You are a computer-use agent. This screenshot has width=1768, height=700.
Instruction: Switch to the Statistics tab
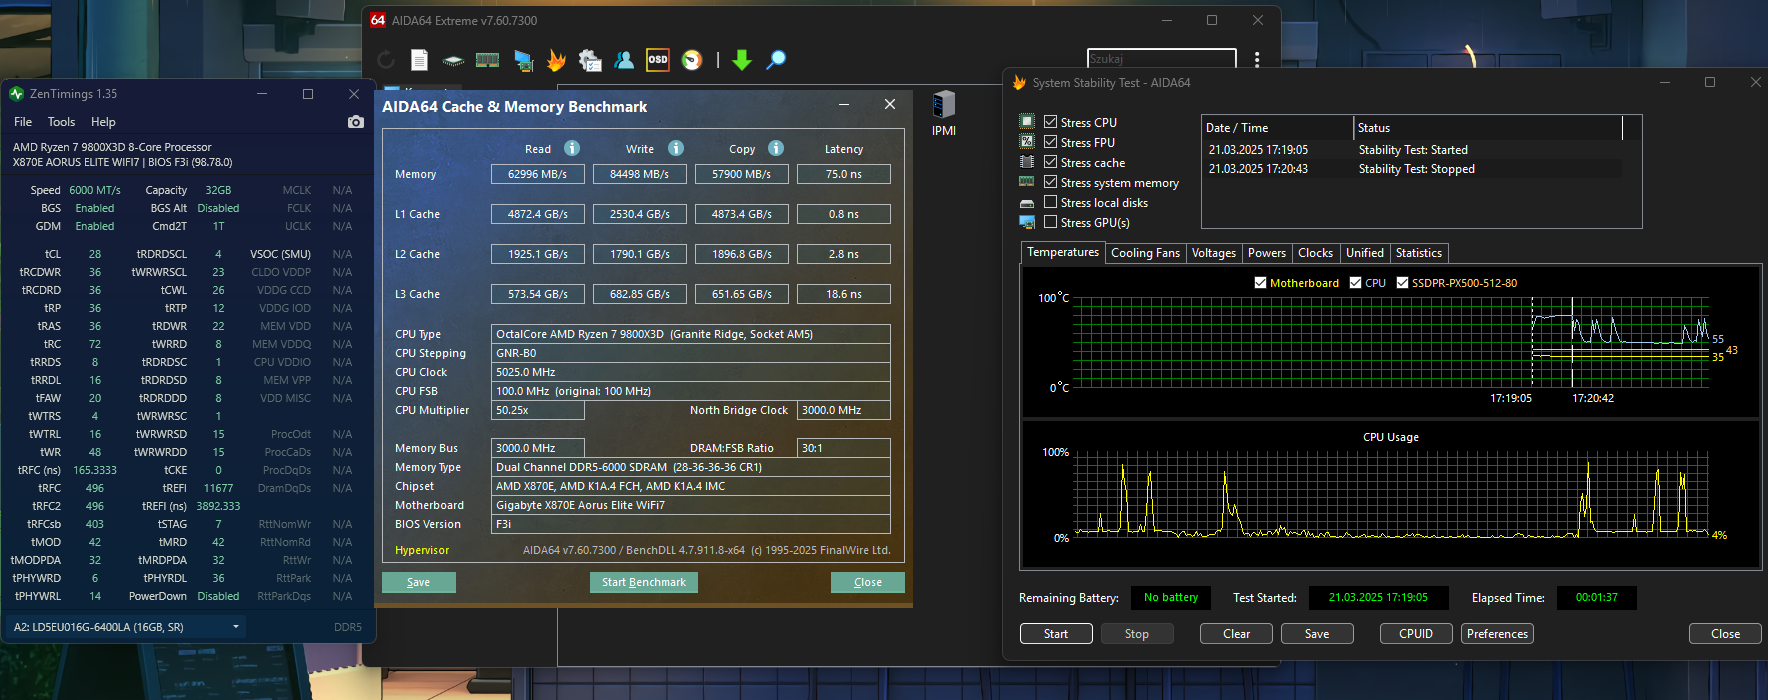[x=1418, y=253]
